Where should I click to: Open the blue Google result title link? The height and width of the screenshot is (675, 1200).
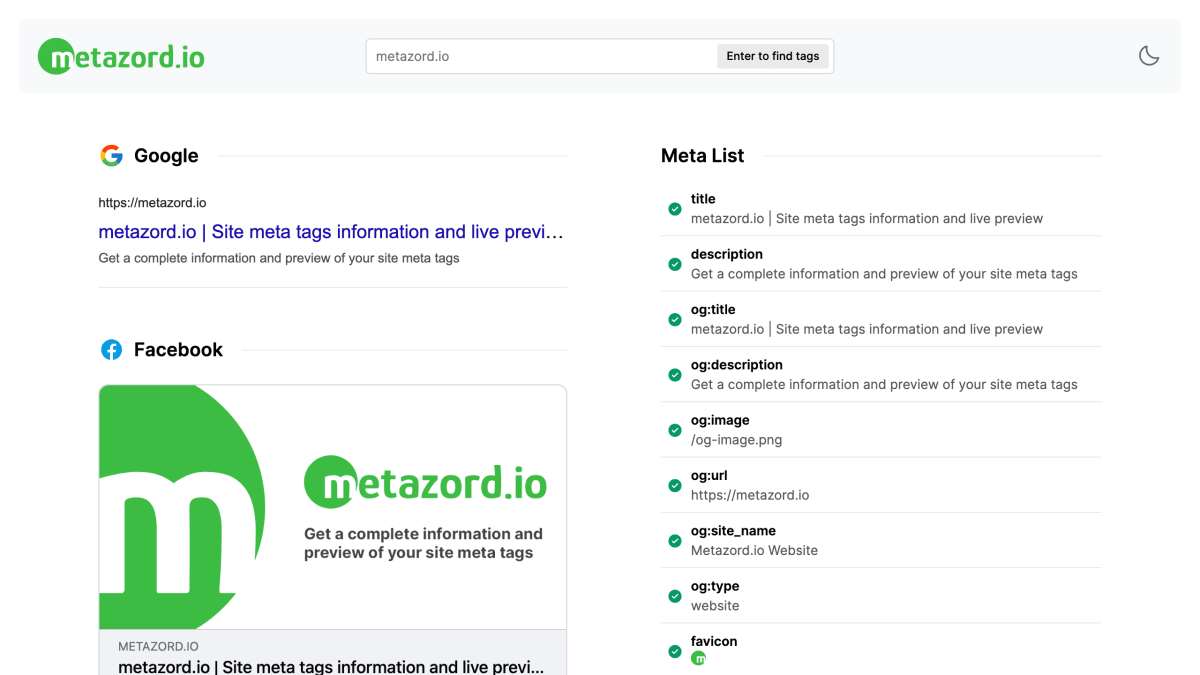click(331, 232)
